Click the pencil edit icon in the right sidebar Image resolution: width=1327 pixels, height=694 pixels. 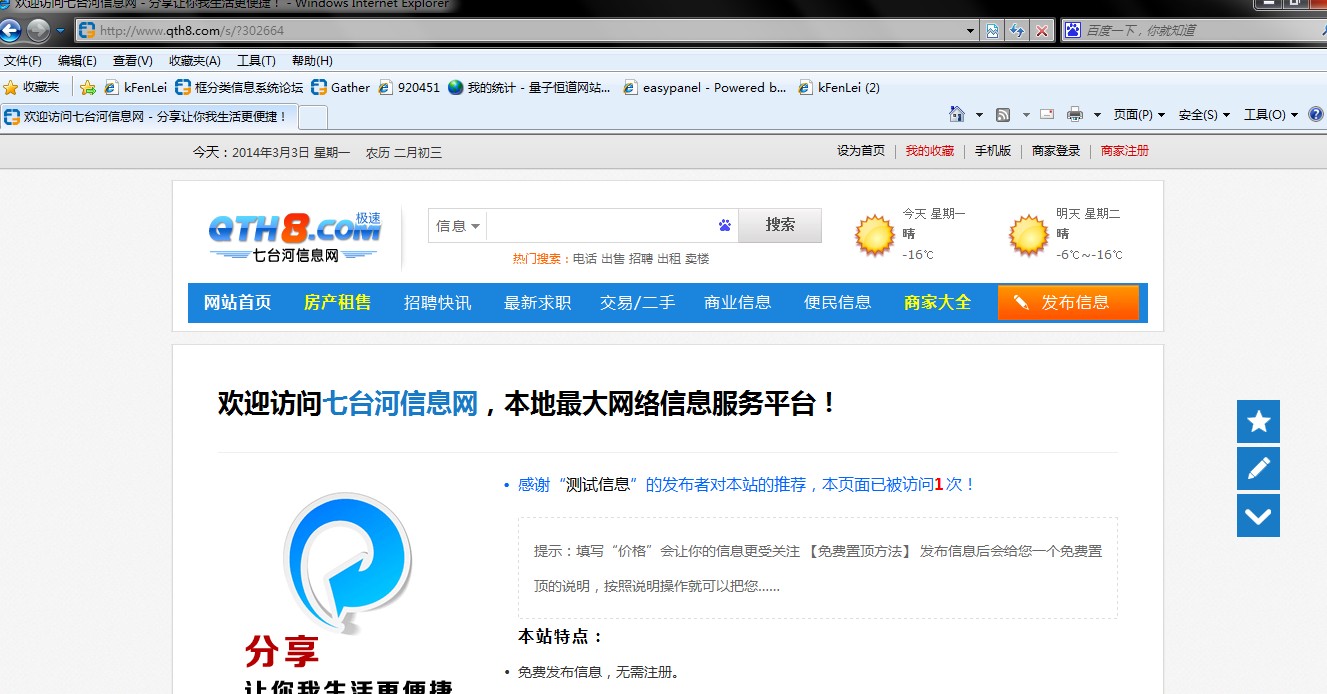pos(1258,468)
